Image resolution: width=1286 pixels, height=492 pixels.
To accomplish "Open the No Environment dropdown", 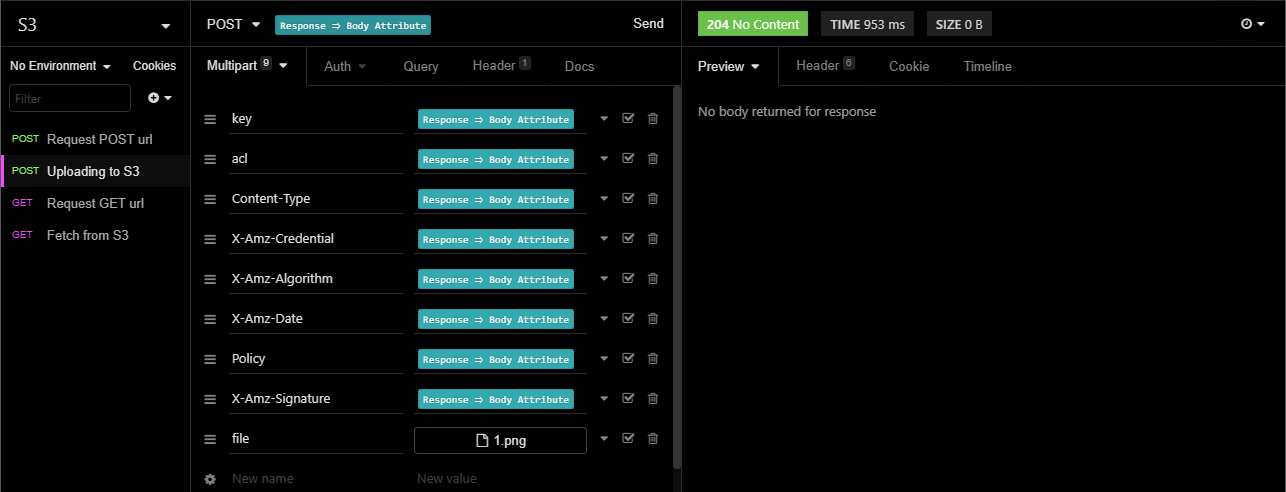I will [61, 66].
